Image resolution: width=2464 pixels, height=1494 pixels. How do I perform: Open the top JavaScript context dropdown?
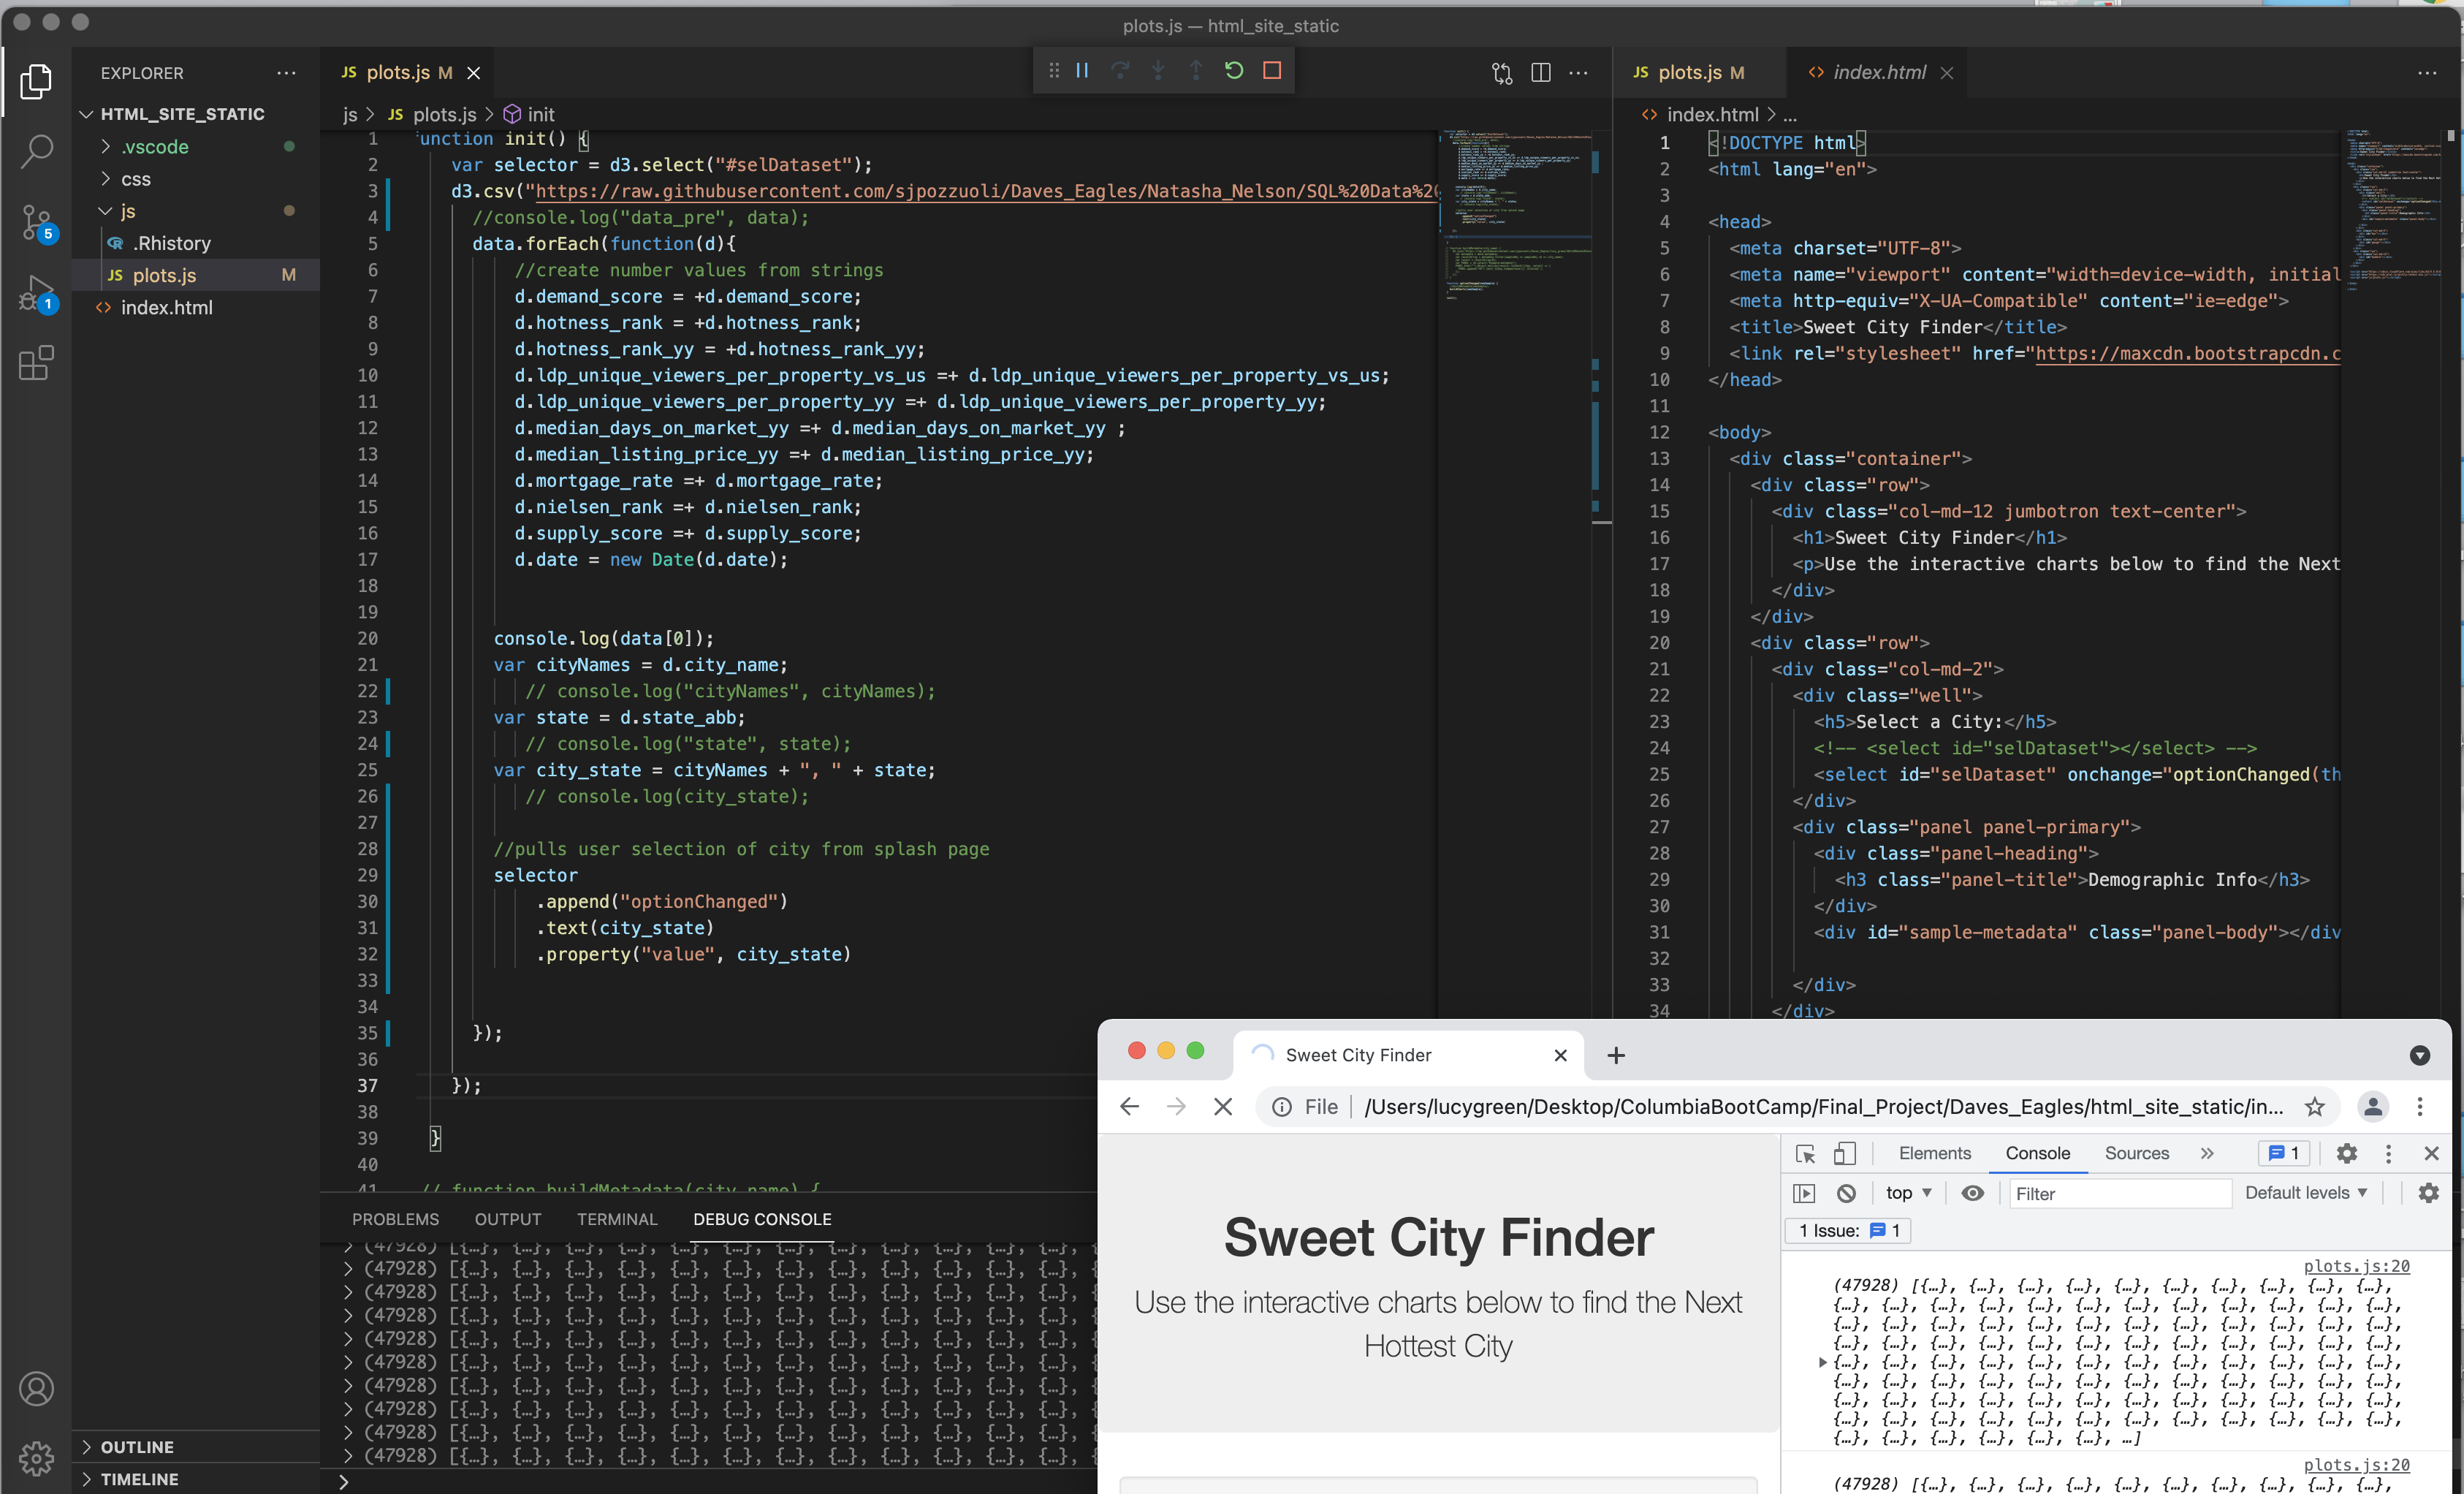point(1908,1193)
